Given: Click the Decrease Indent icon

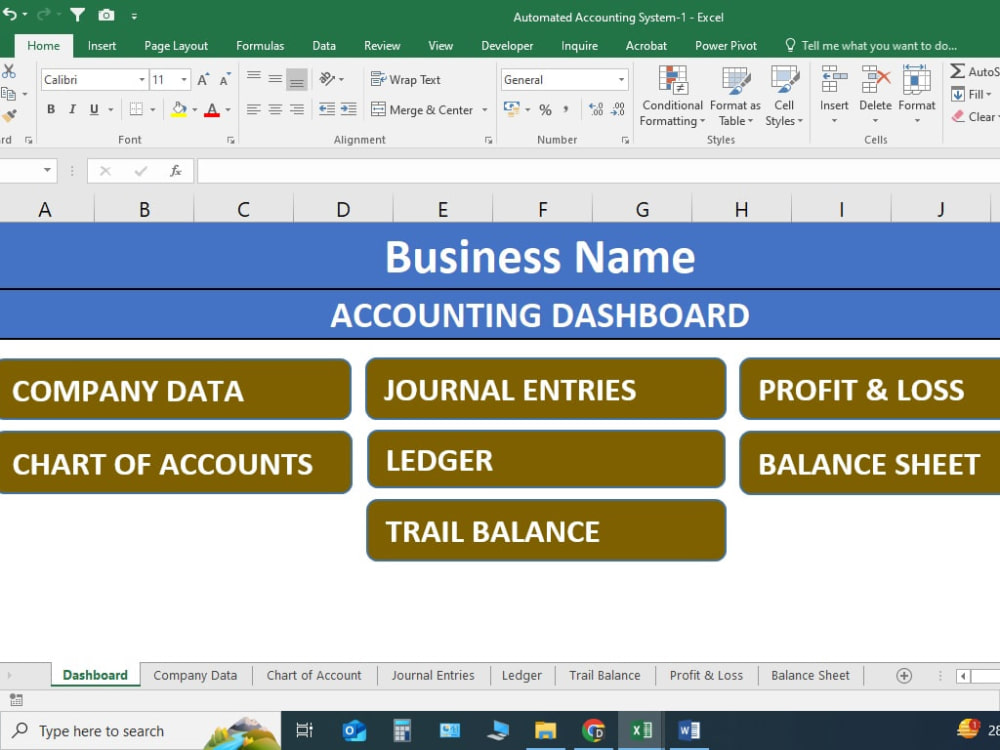Looking at the screenshot, I should pos(327,110).
